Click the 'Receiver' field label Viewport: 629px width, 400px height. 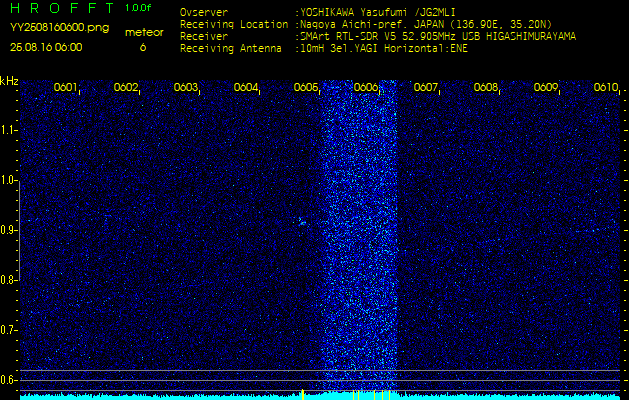(x=204, y=37)
